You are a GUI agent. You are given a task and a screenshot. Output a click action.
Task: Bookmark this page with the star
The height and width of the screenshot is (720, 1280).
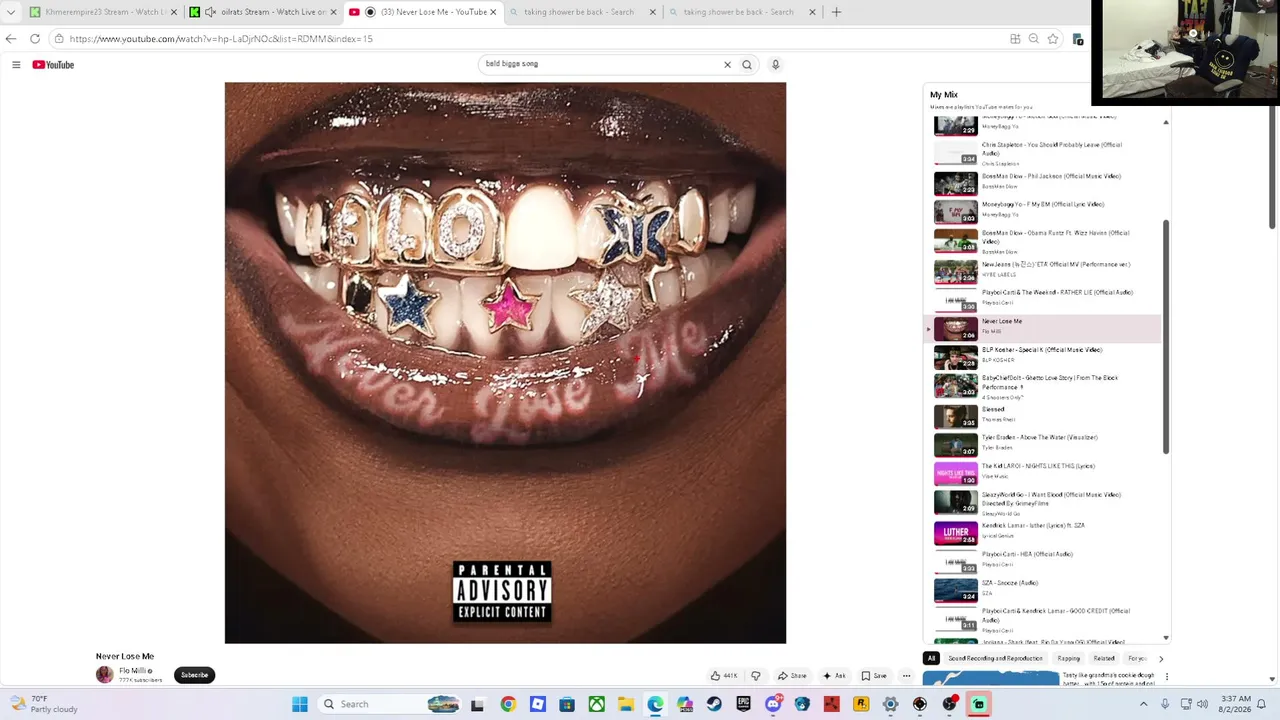coord(1053,39)
